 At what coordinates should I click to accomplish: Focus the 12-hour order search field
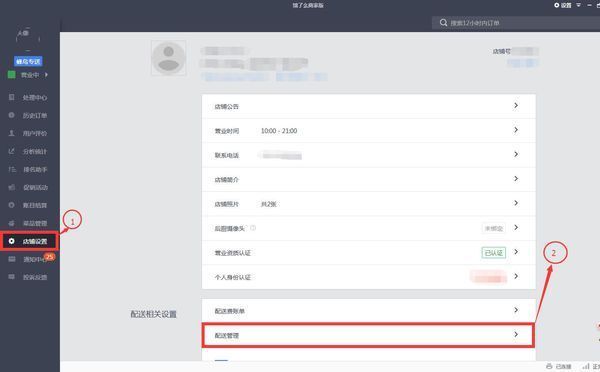tap(516, 23)
